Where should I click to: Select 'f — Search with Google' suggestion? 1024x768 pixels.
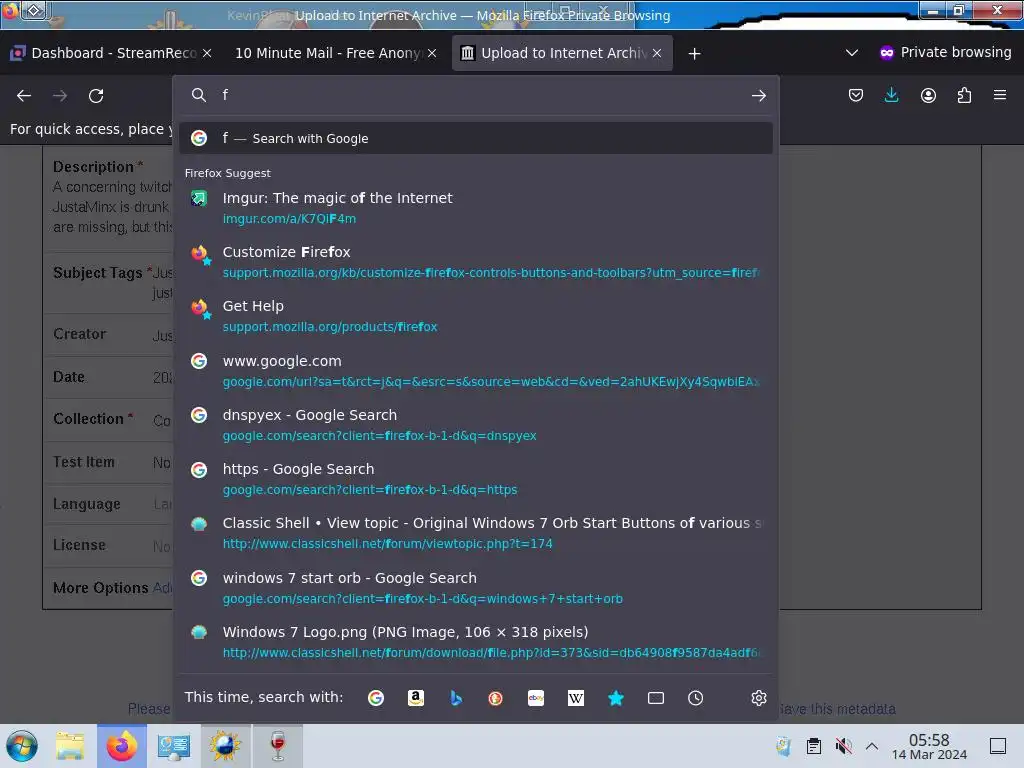click(476, 138)
